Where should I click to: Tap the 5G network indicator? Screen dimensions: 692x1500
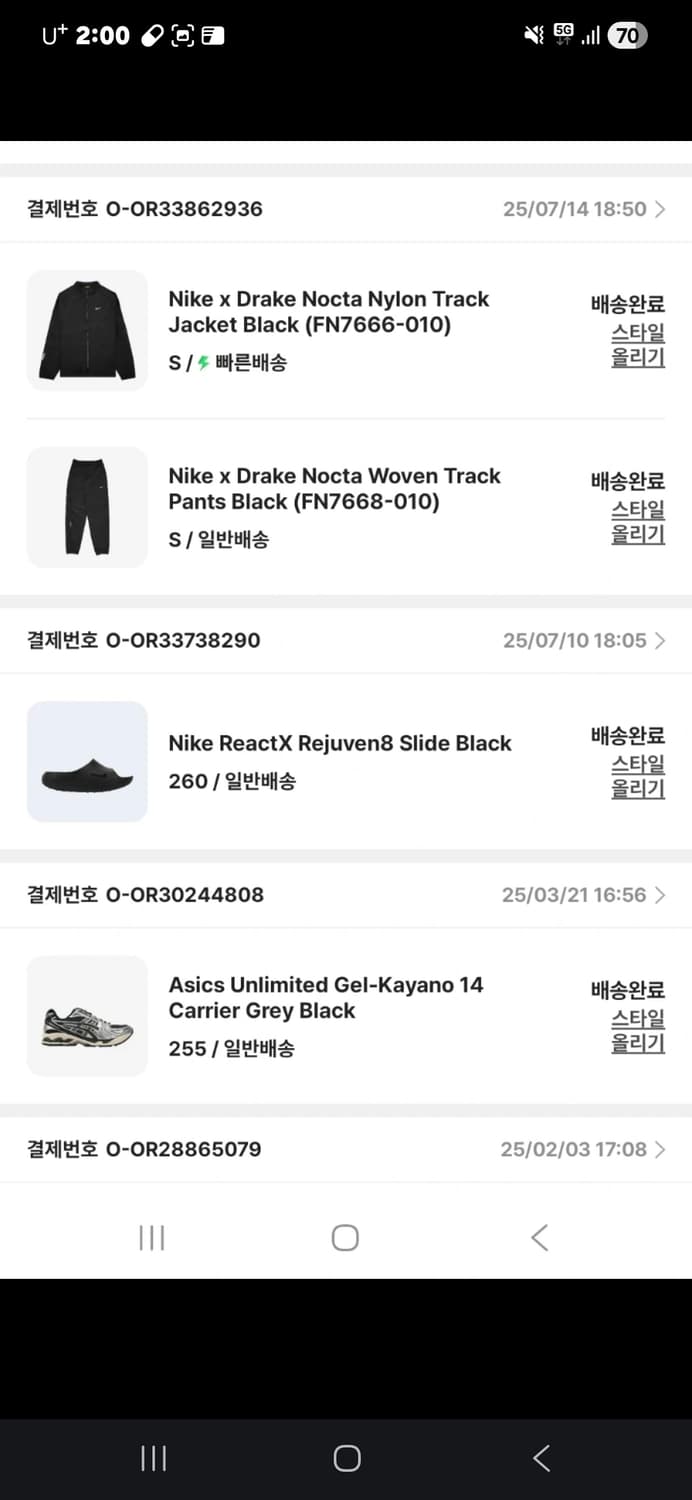click(x=562, y=32)
